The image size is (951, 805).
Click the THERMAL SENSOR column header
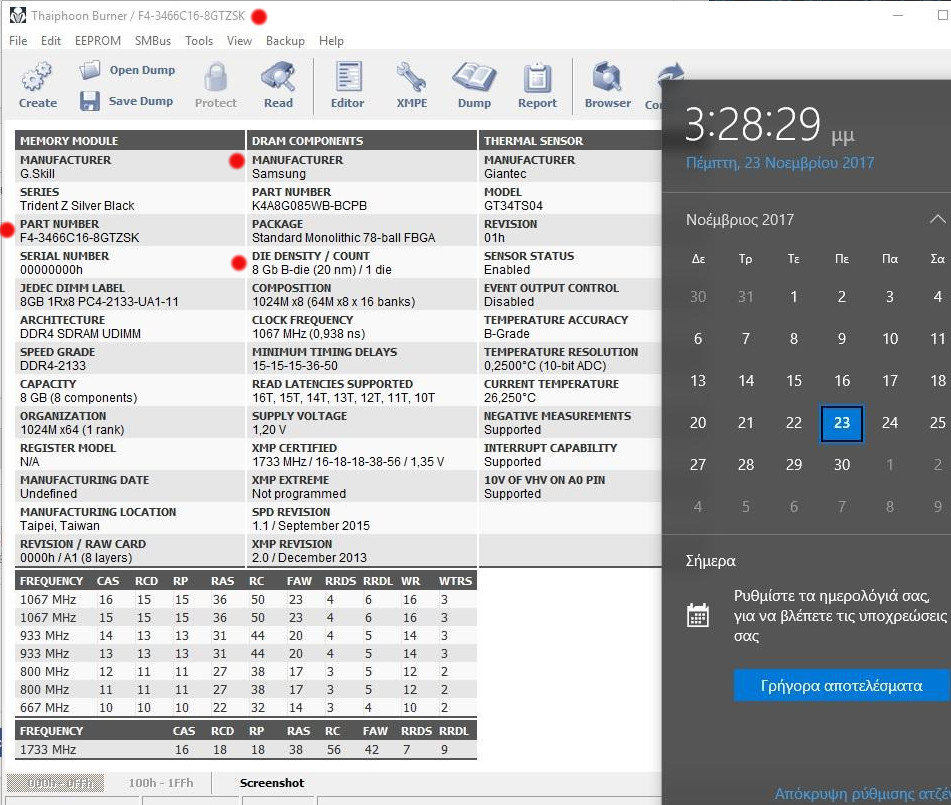point(570,140)
